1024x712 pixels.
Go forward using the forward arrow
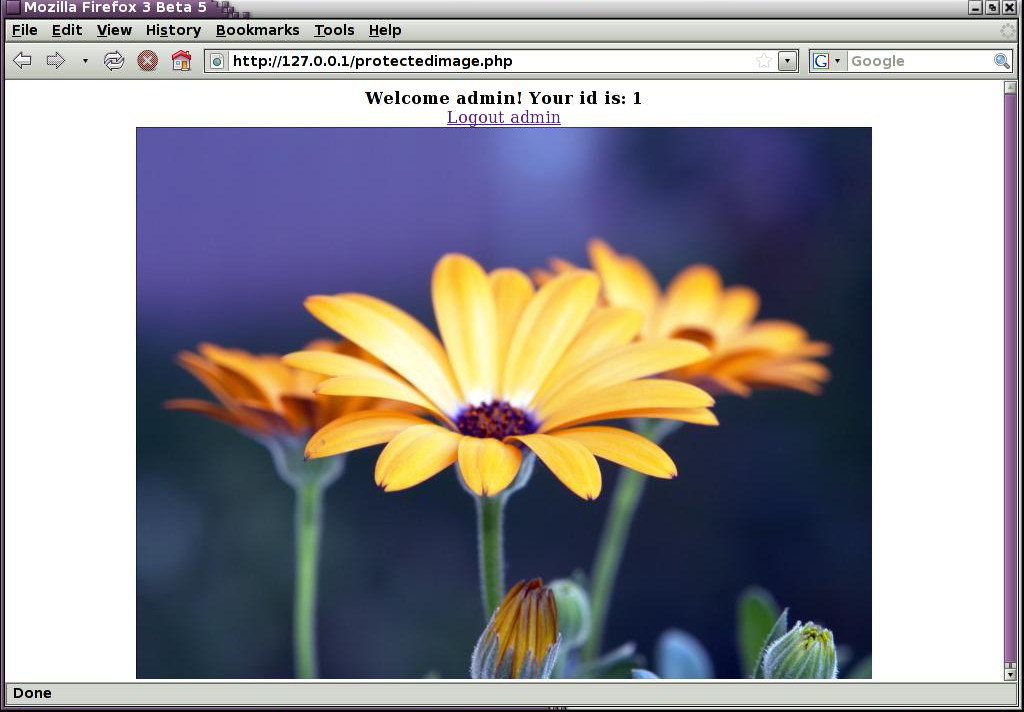tap(56, 61)
